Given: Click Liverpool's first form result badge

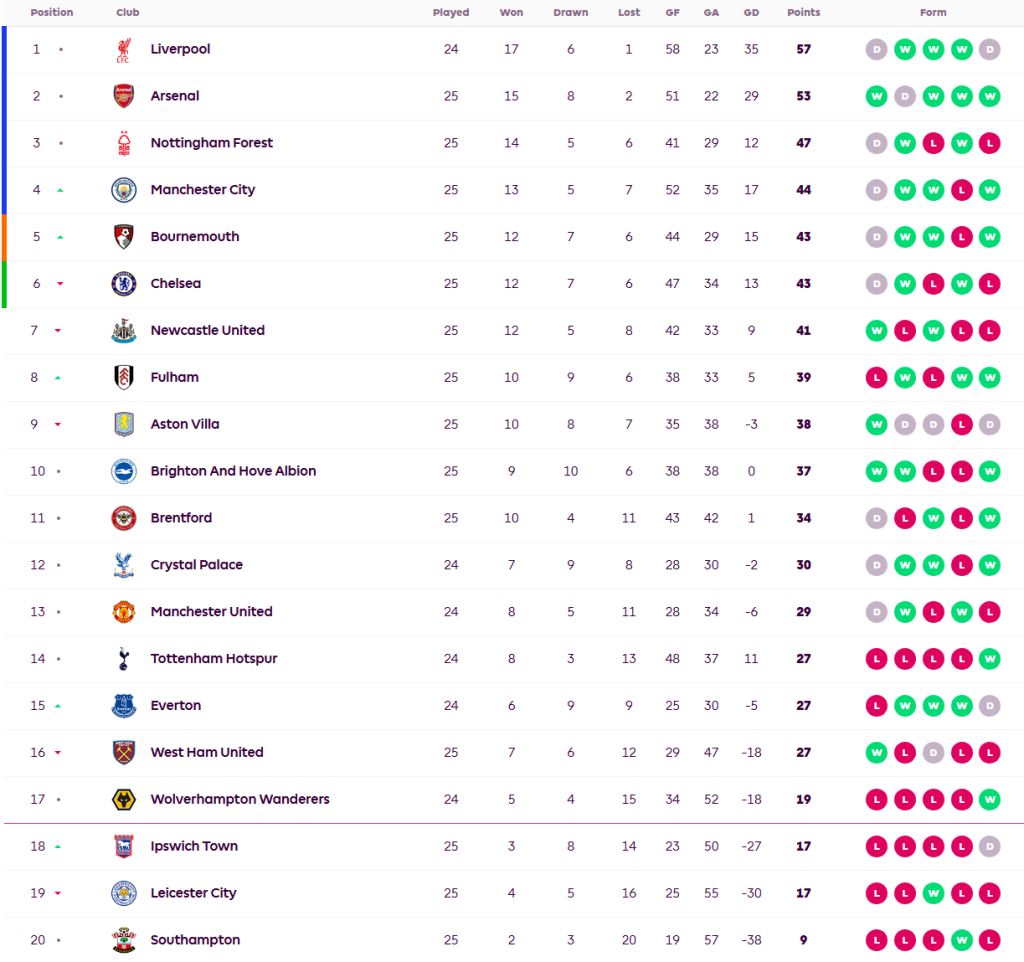Looking at the screenshot, I should click(x=877, y=50).
